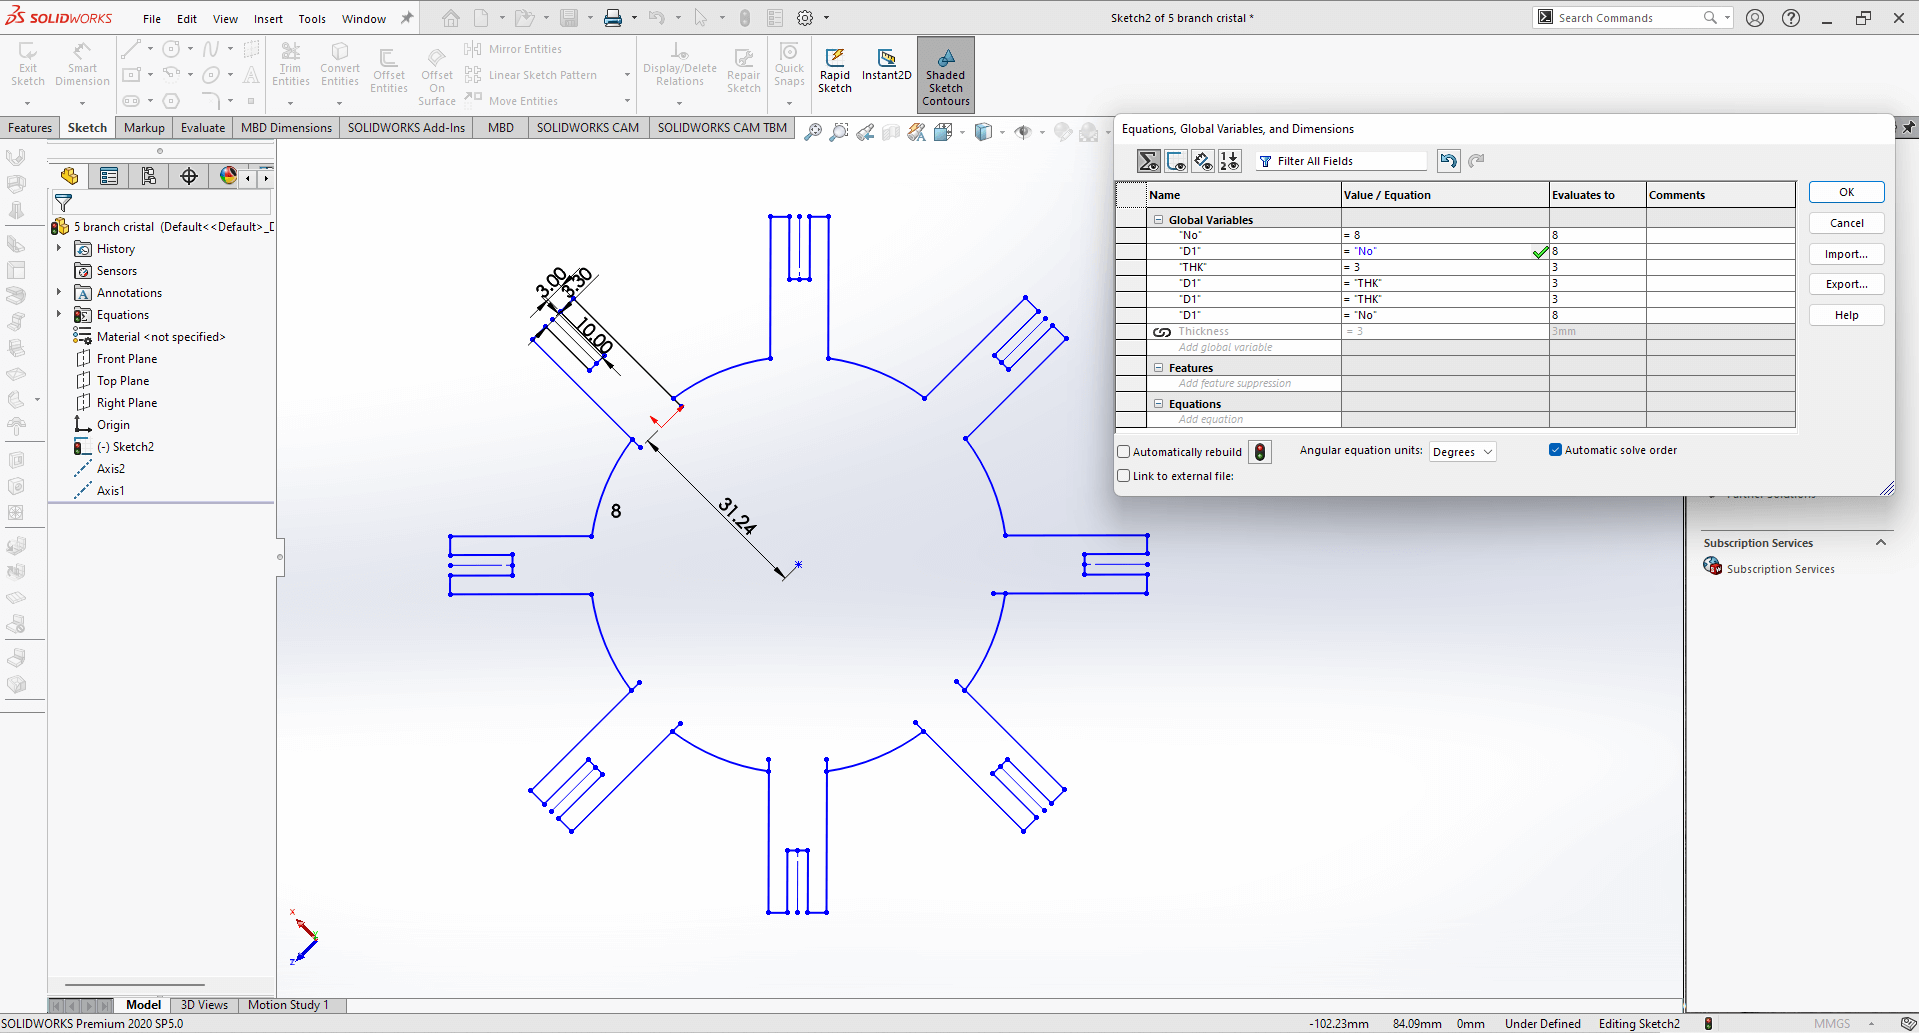Screen dimensions: 1919x1033
Task: Open the Motion Study 1 tab
Action: point(288,1005)
